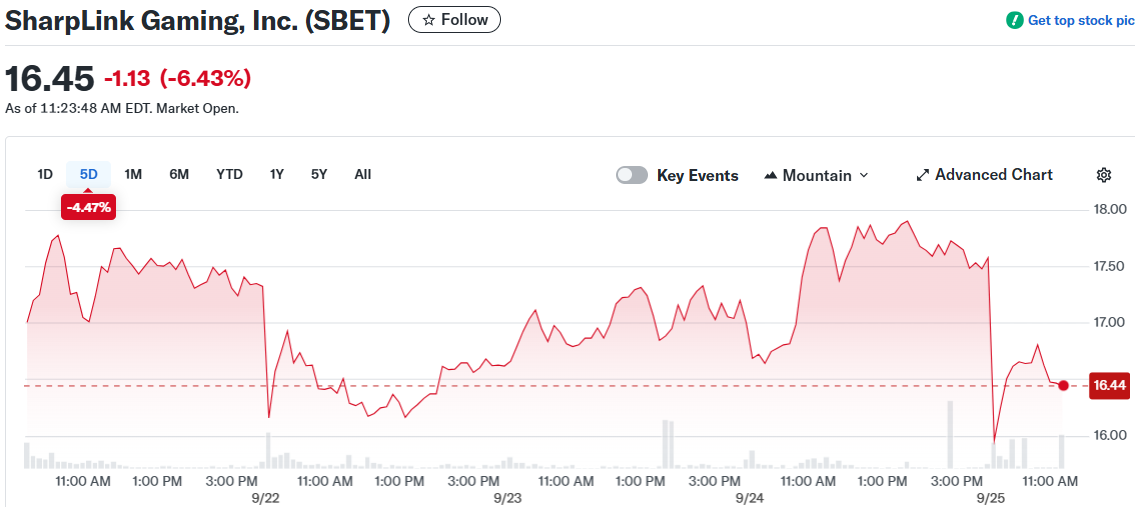
Task: Click the 17.00 axis value
Action: [1107, 322]
